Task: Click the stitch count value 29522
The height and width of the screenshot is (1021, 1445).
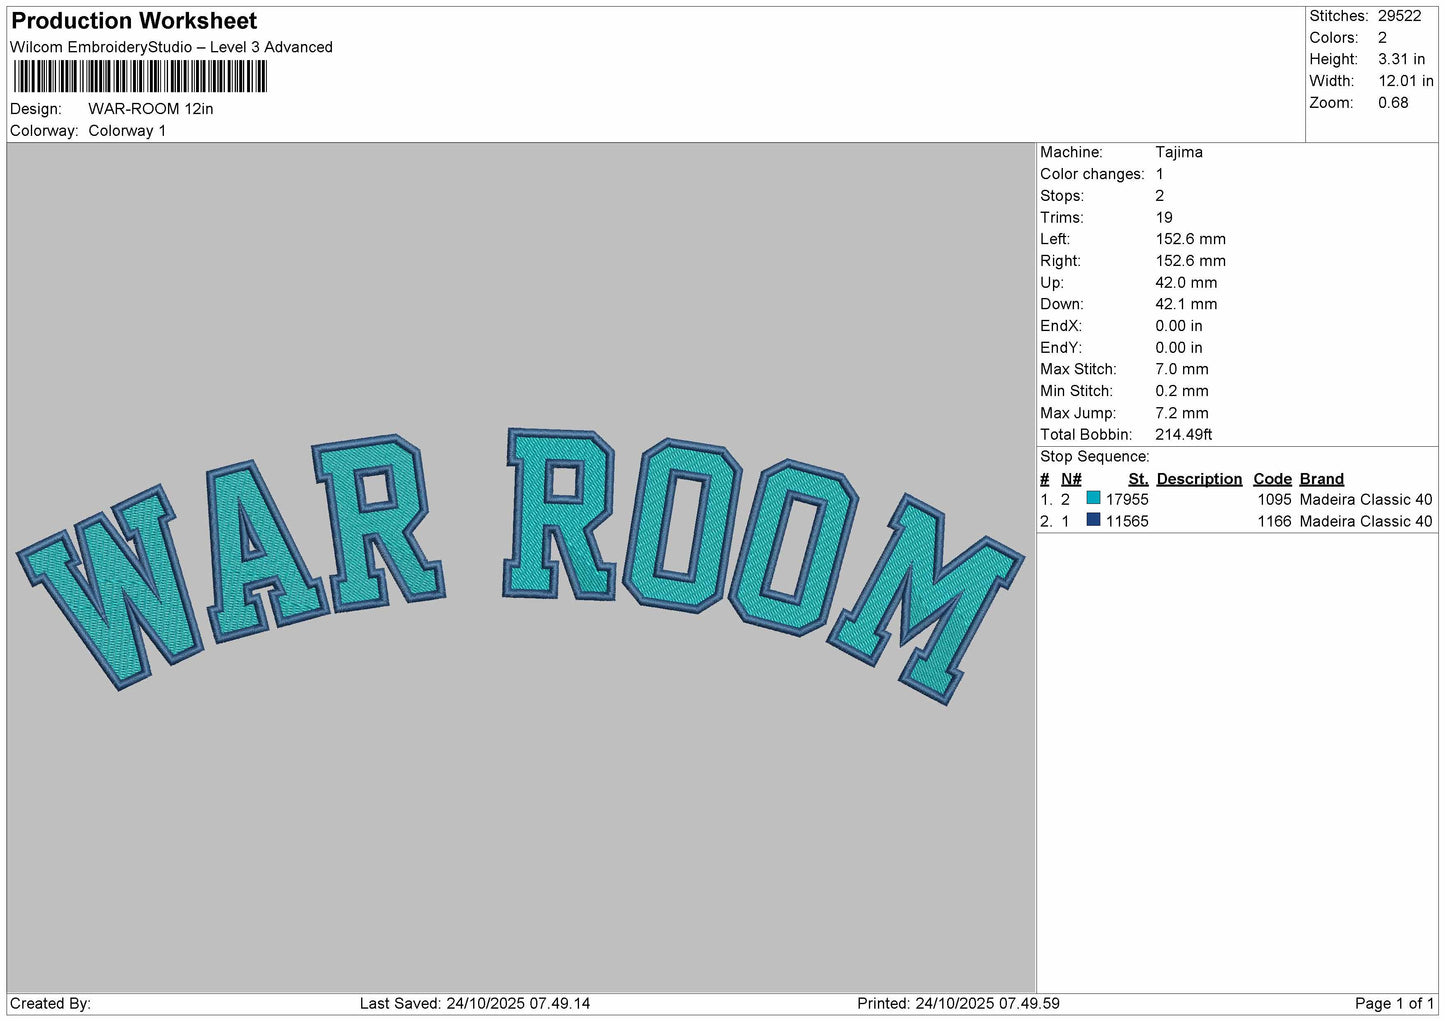Action: point(1399,16)
